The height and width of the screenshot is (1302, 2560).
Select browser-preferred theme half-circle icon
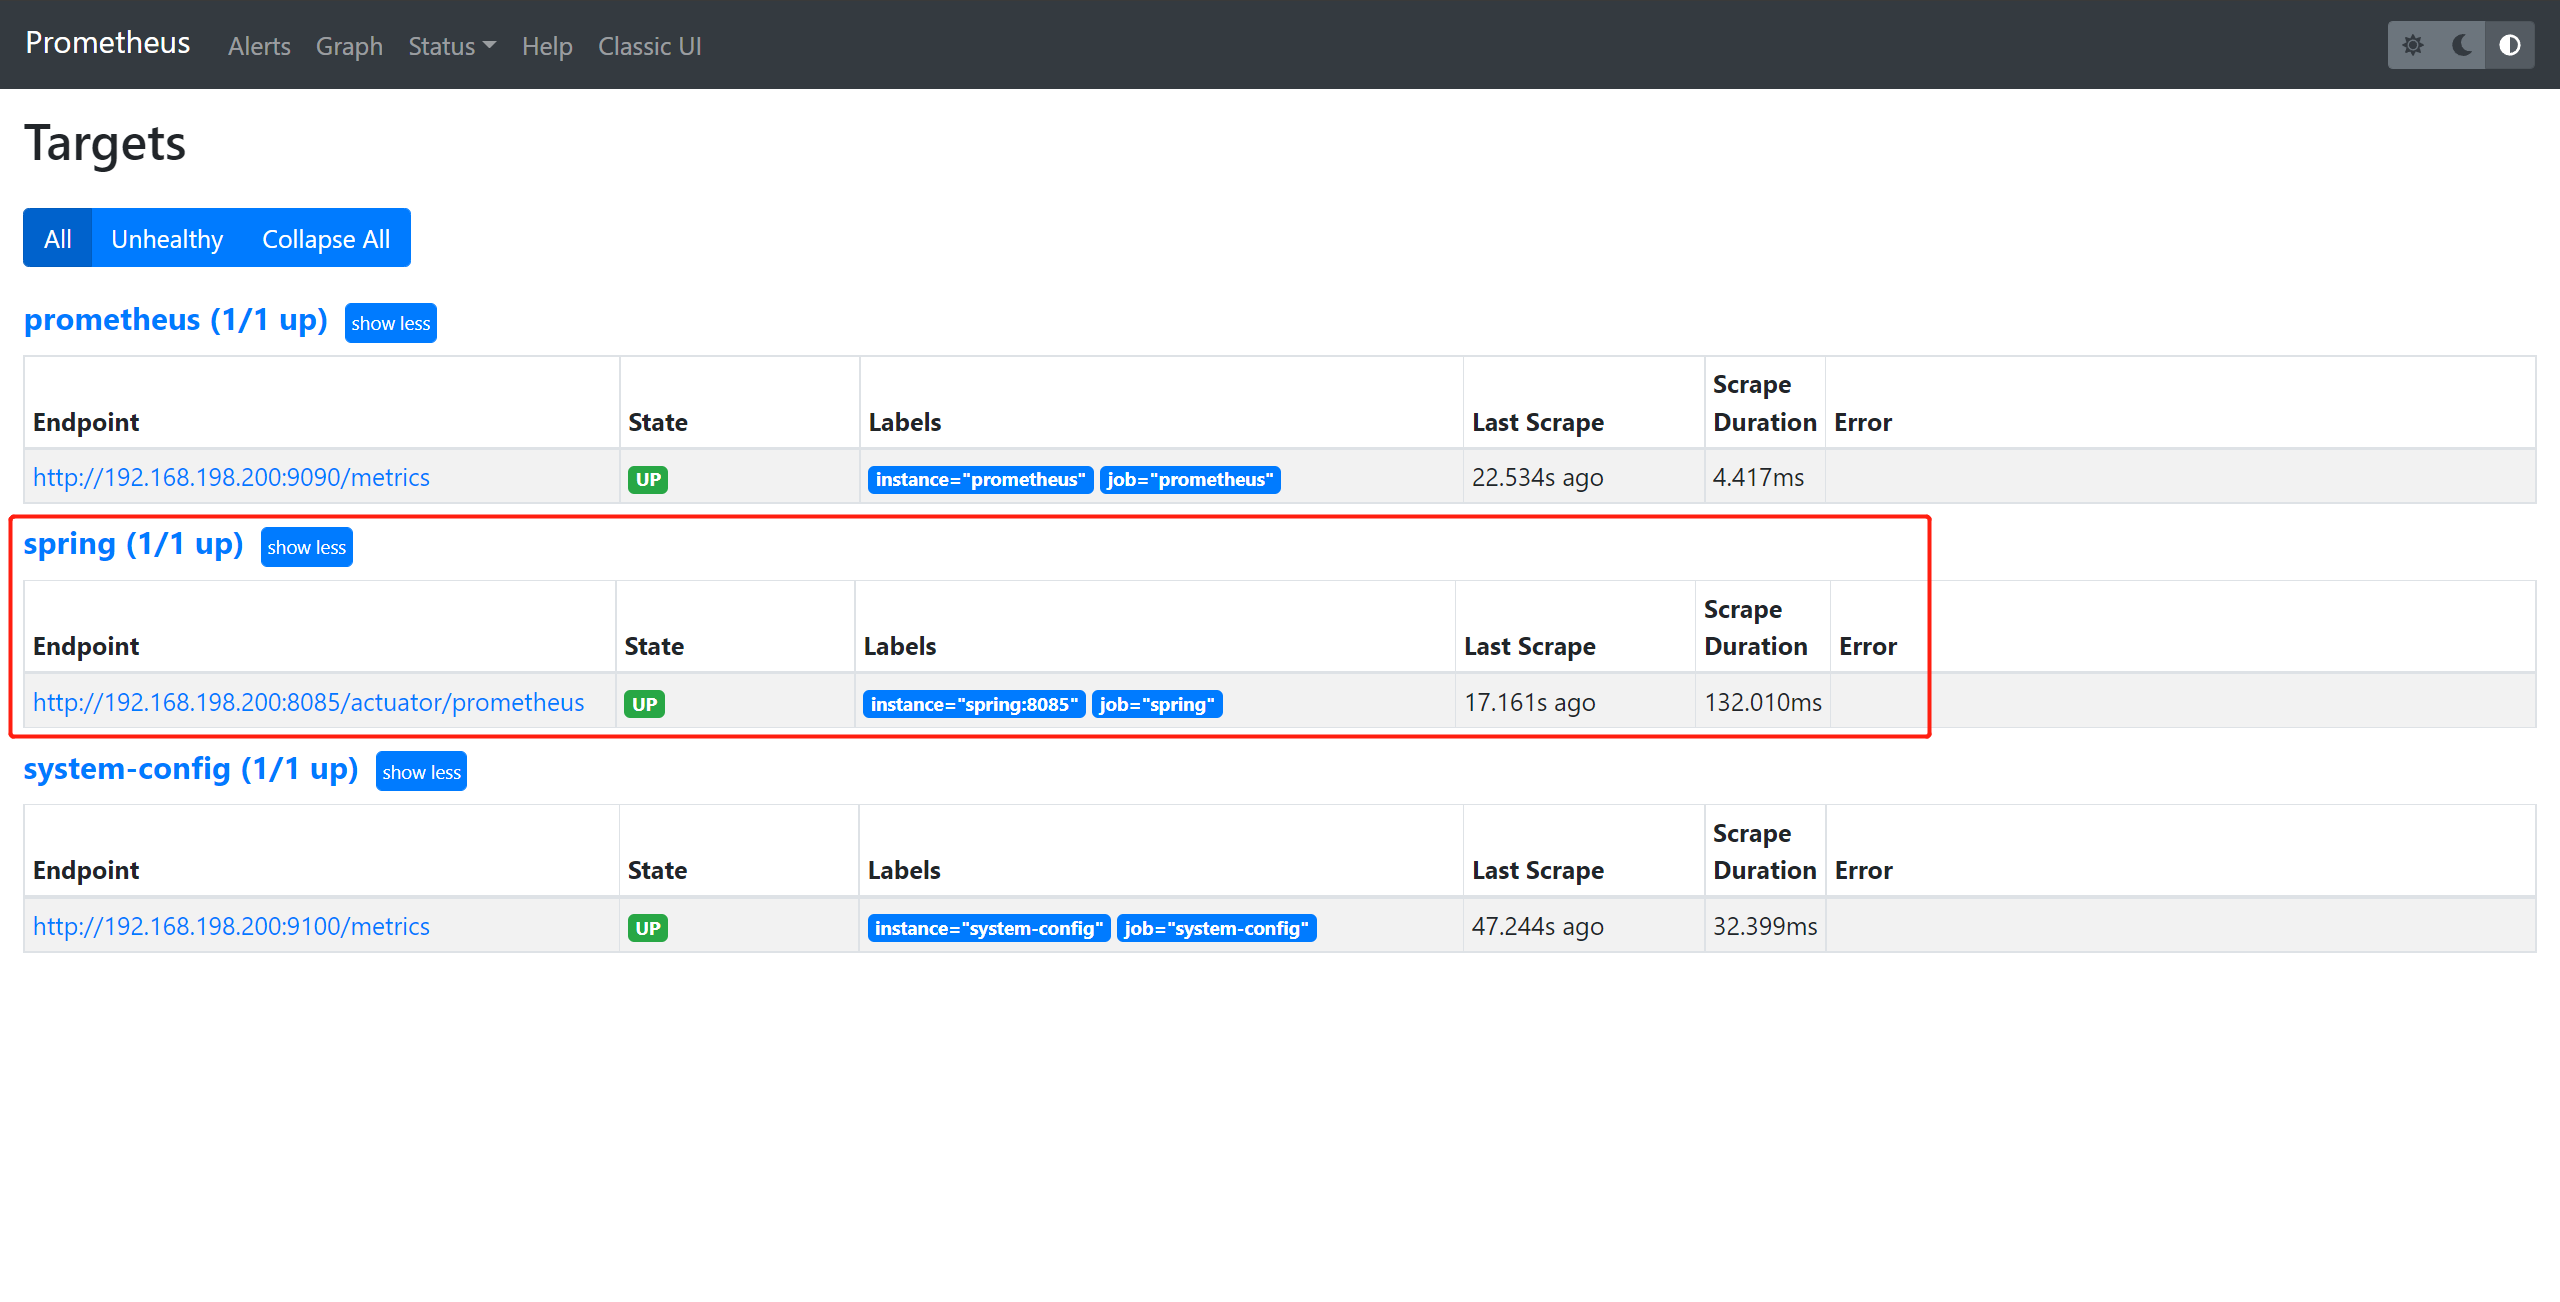[x=2510, y=45]
